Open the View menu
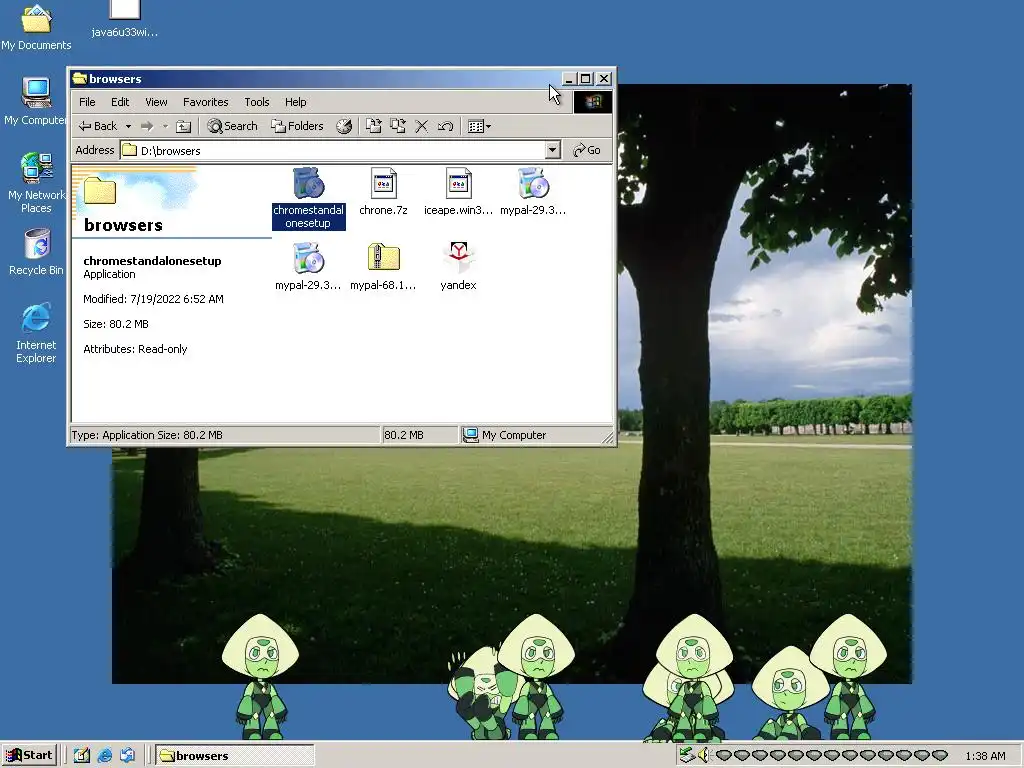The width and height of the screenshot is (1024, 768). (x=156, y=102)
